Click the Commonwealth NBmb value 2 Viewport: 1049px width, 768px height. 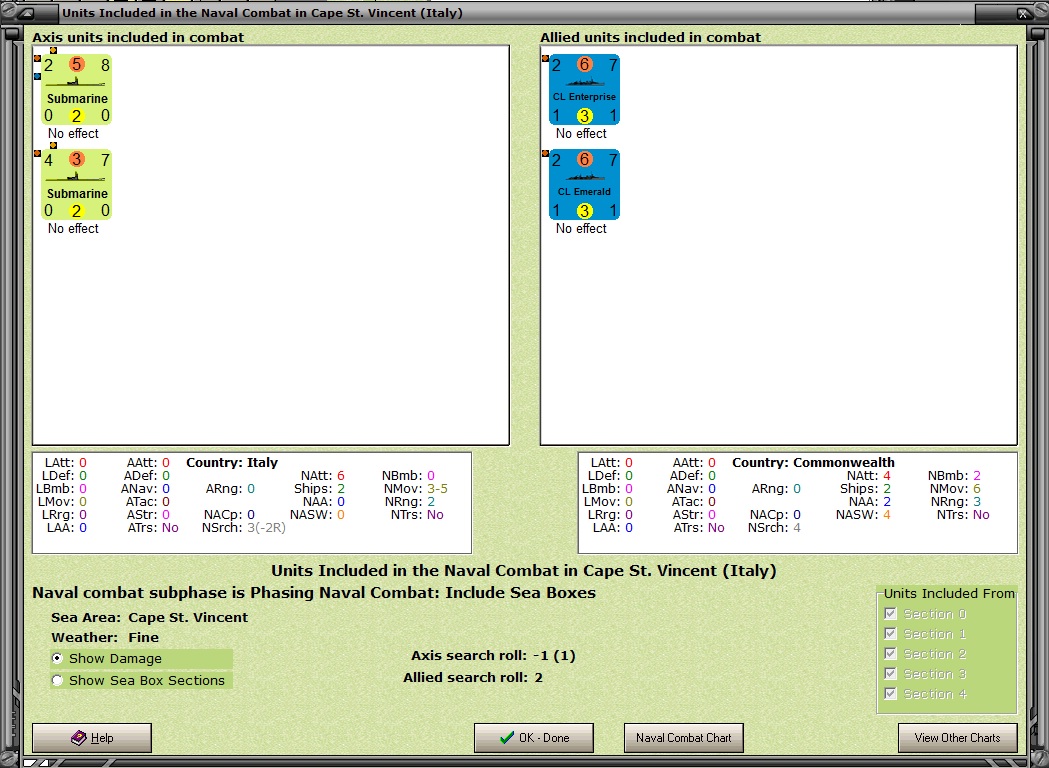(x=977, y=476)
